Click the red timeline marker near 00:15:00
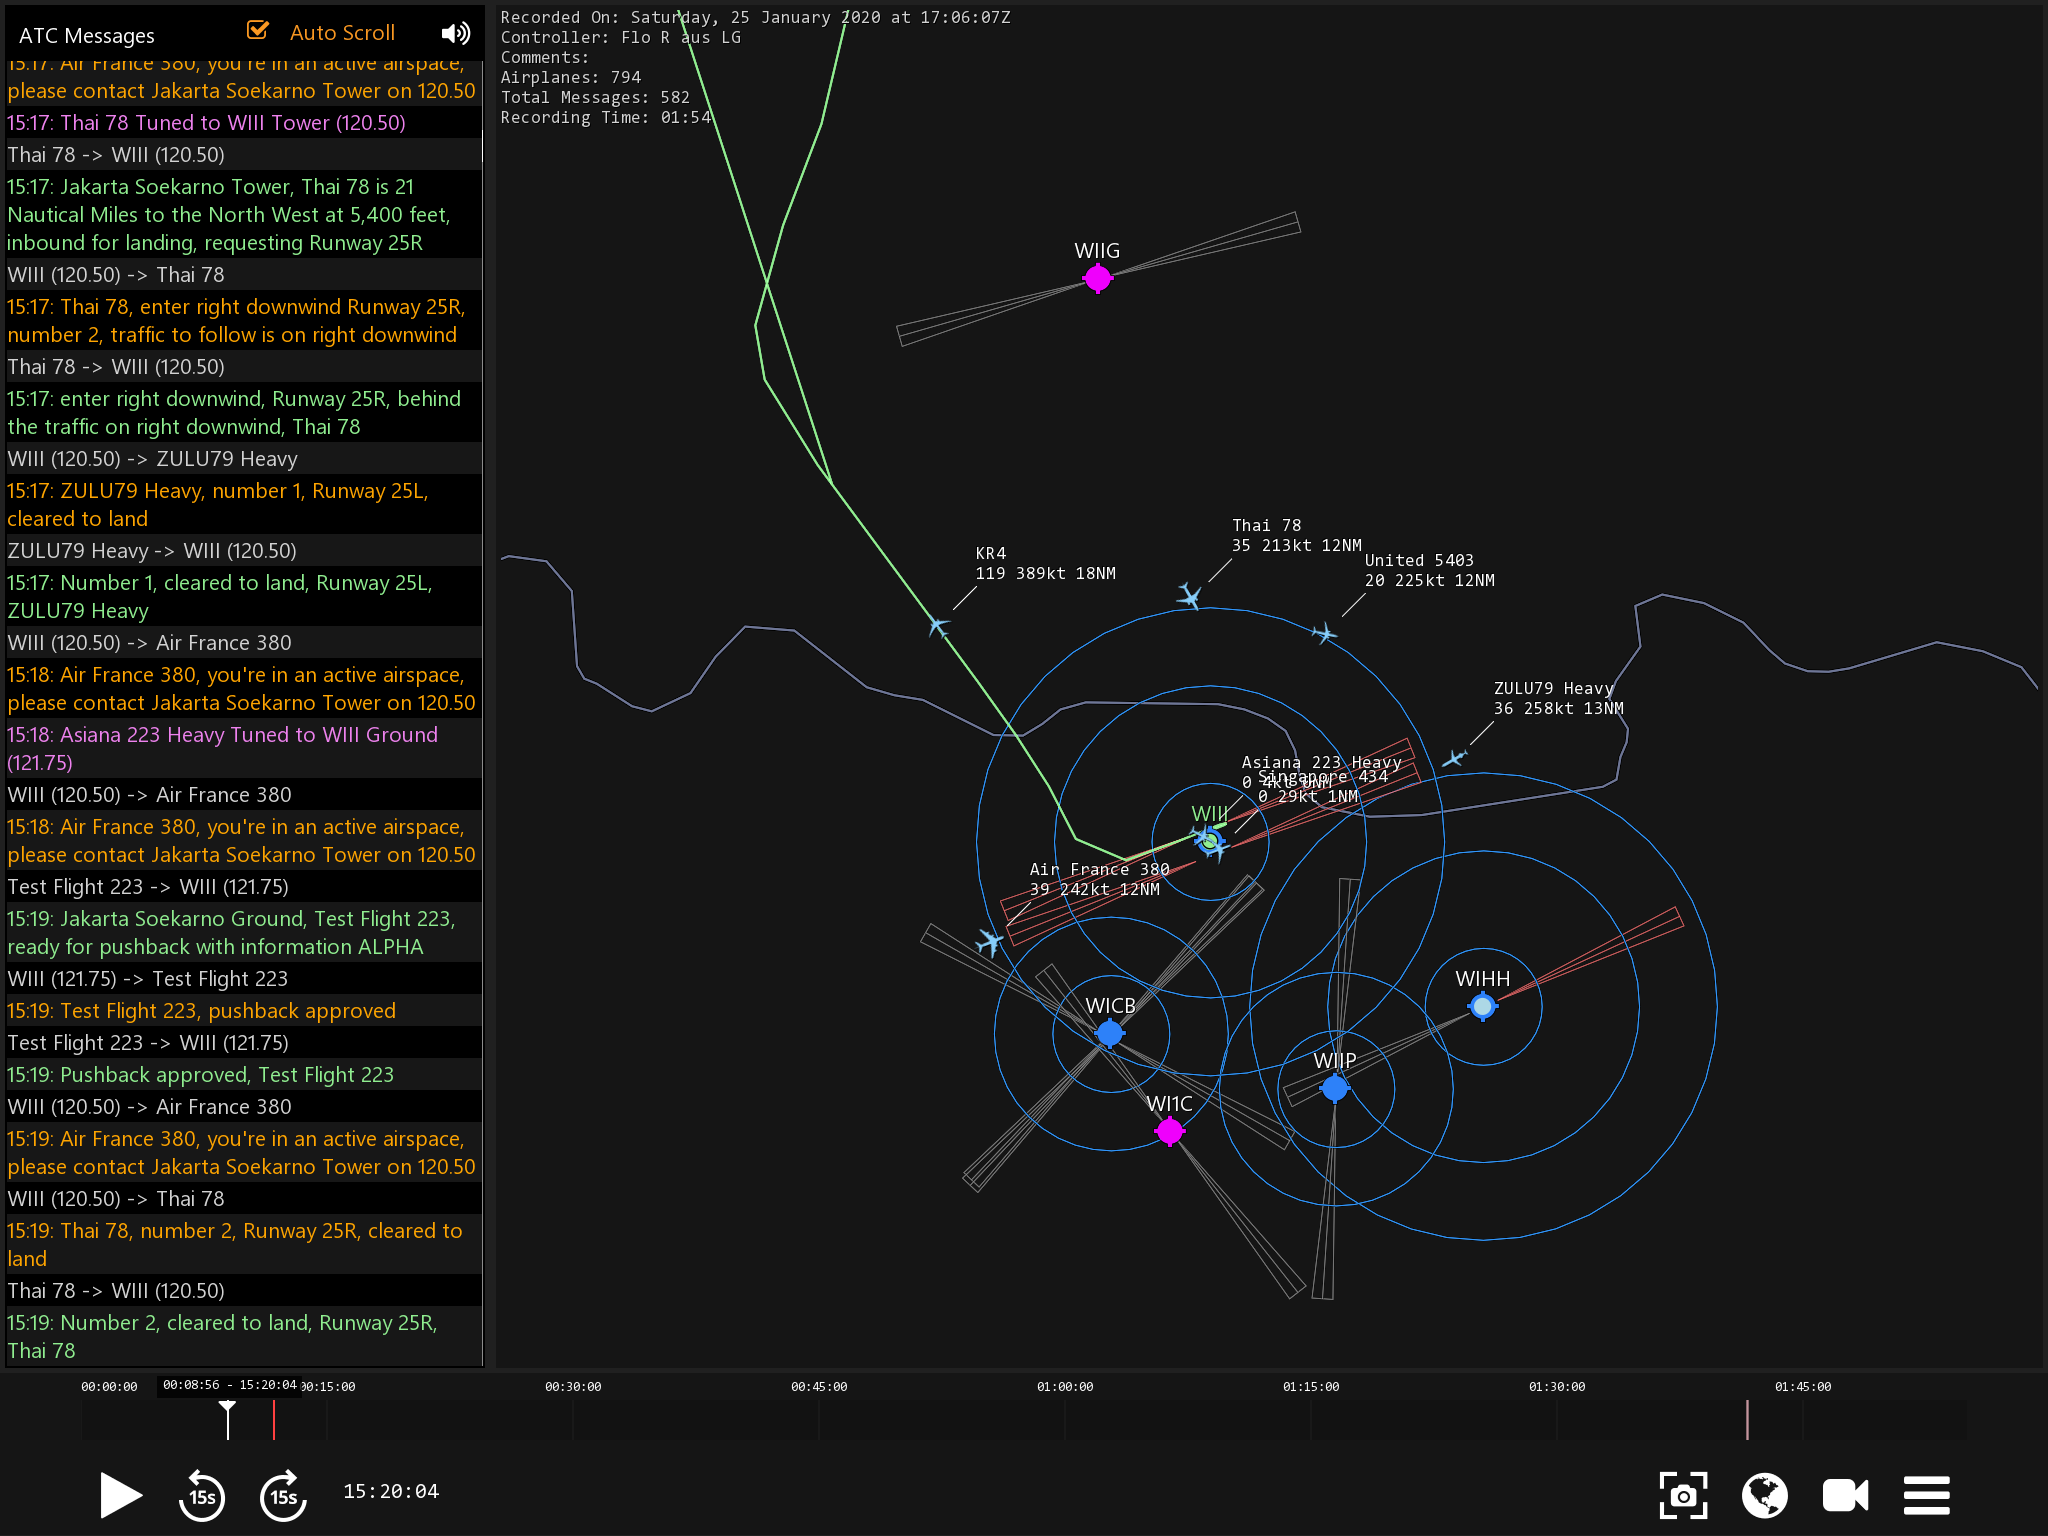This screenshot has width=2048, height=1536. 274,1419
